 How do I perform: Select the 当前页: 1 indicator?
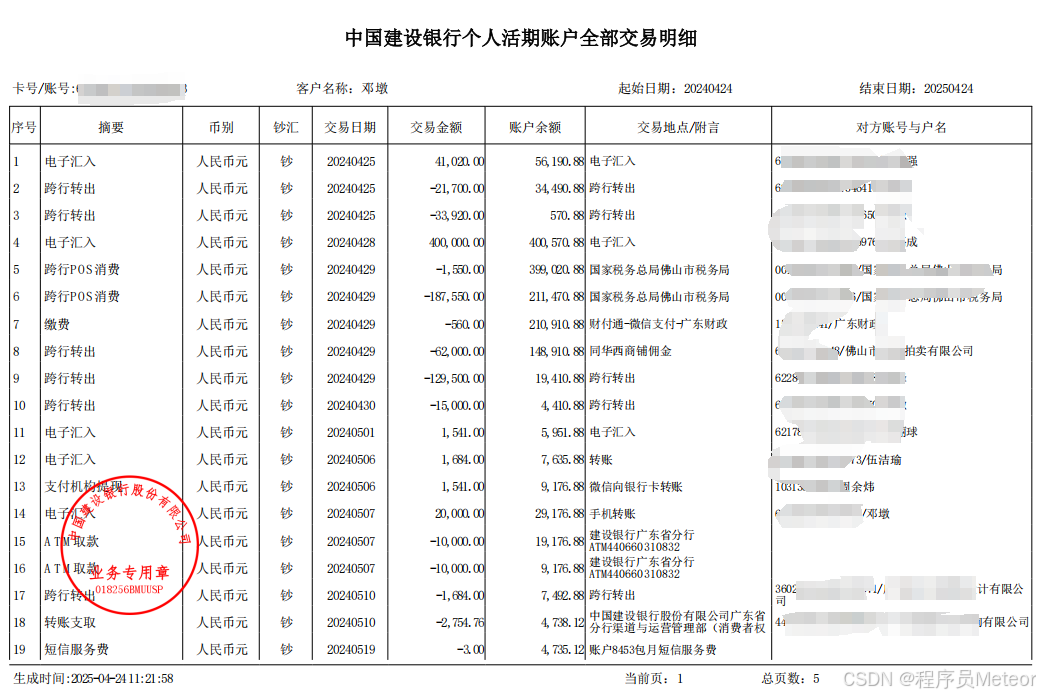tap(653, 678)
